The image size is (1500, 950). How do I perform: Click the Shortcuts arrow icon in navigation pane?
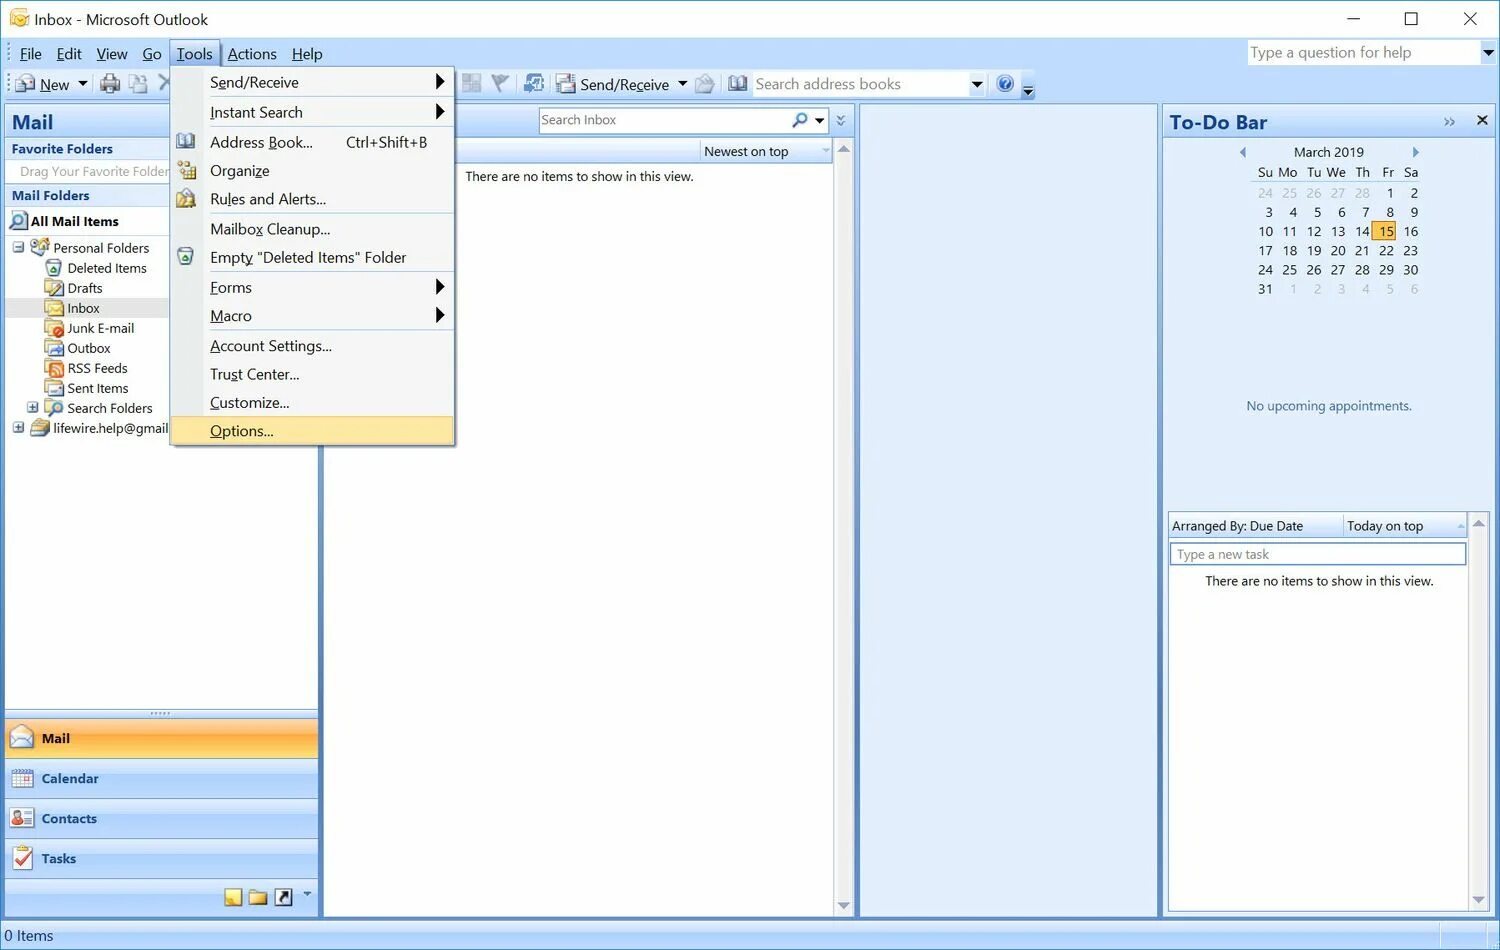(x=284, y=897)
